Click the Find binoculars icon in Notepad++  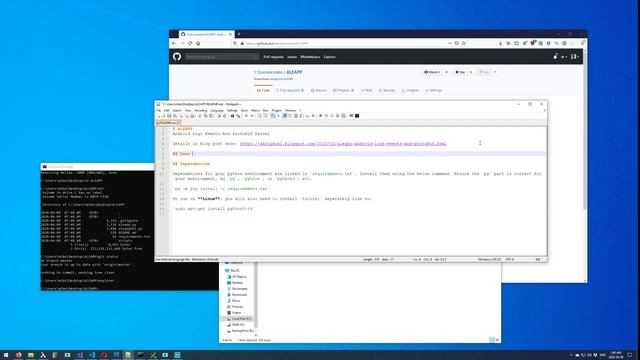pos(232,116)
